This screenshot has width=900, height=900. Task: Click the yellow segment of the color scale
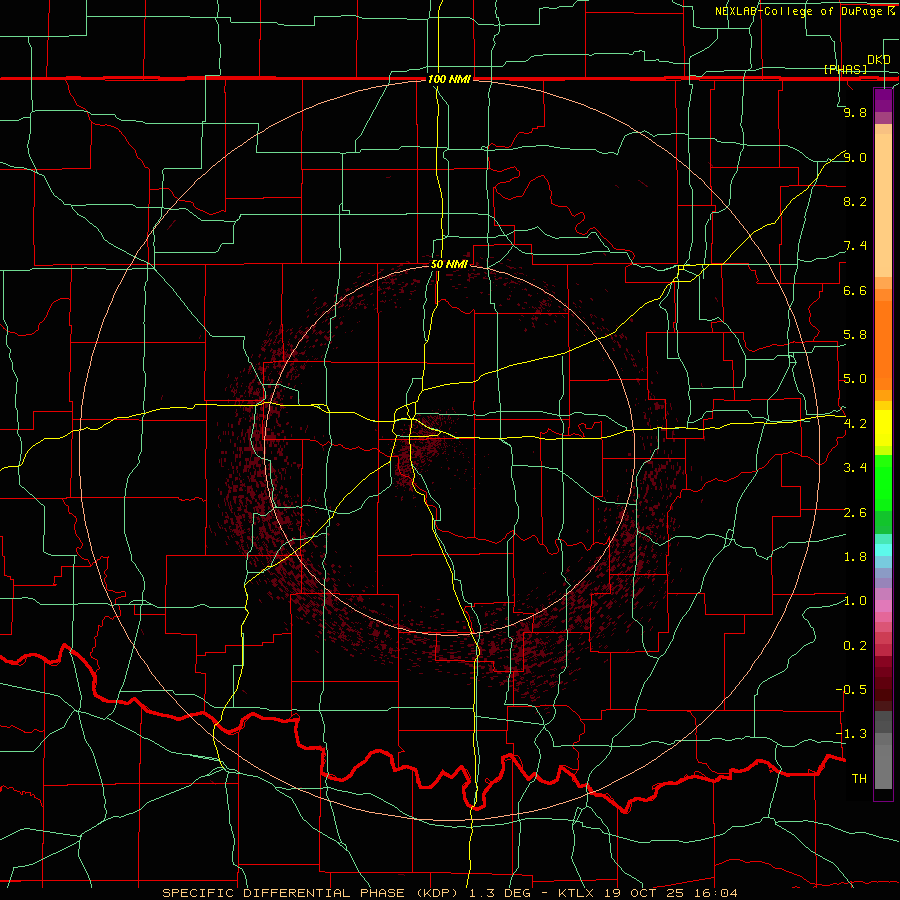(x=883, y=428)
